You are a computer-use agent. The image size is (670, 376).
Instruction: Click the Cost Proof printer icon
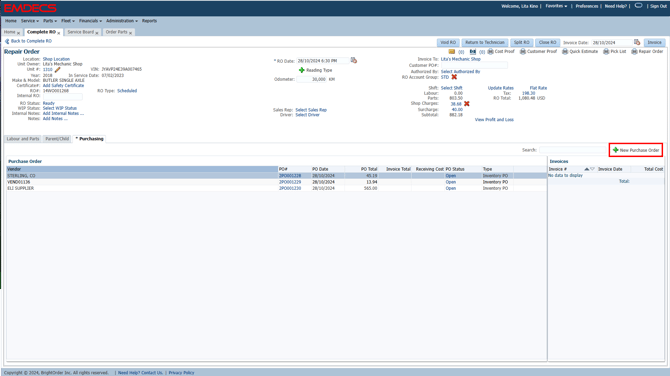coord(491,51)
